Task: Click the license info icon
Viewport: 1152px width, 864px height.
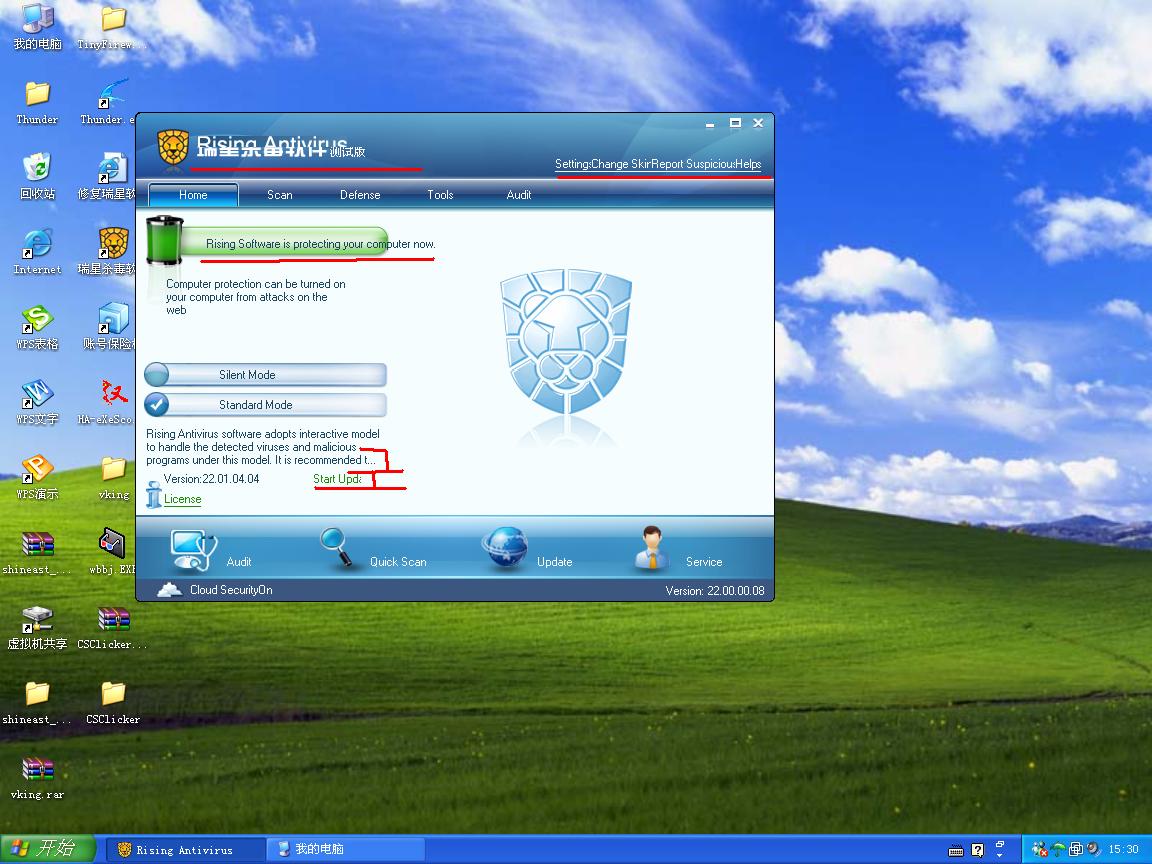Action: [153, 494]
